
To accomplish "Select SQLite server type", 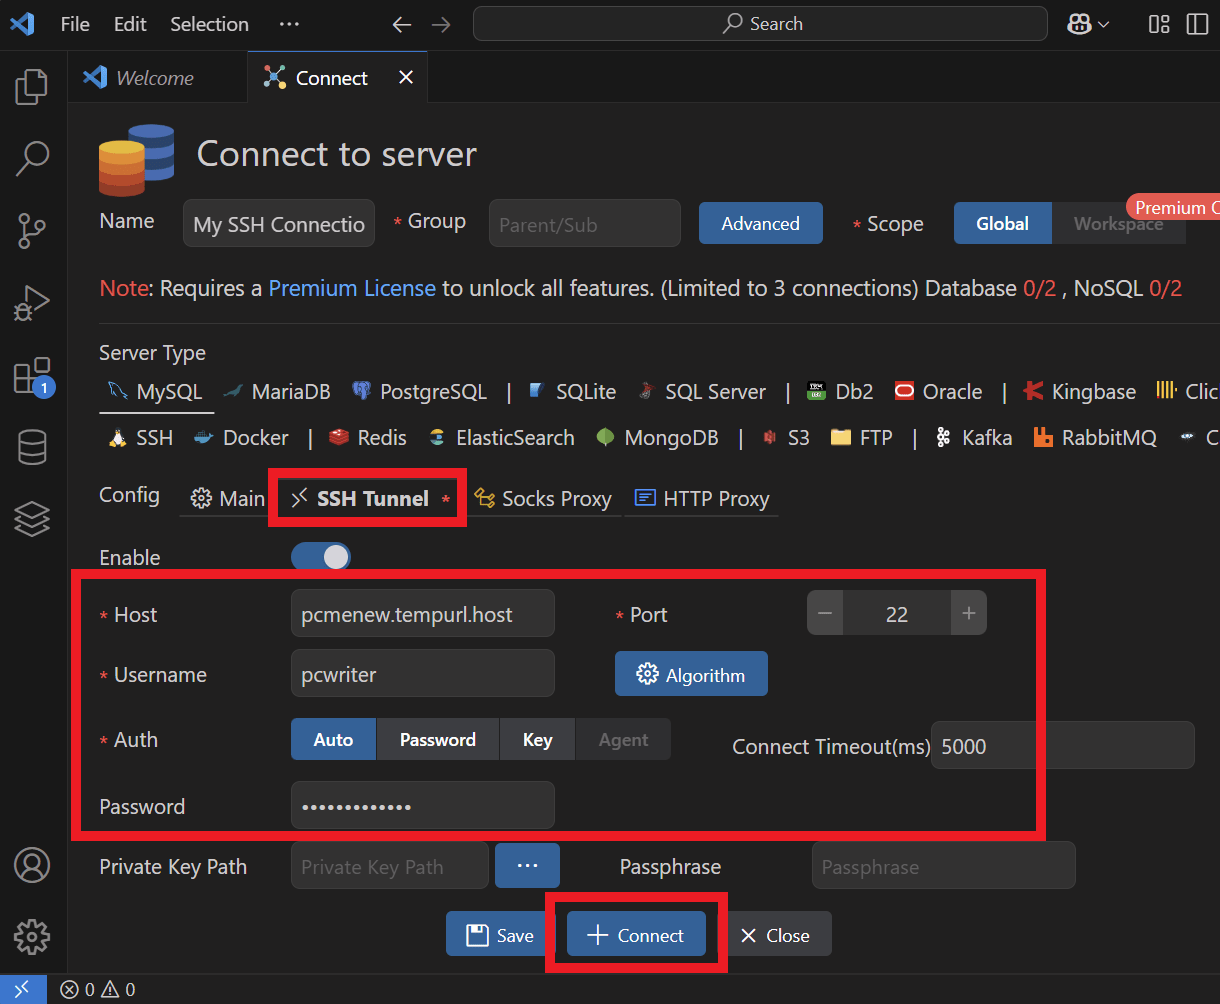I will coord(572,392).
